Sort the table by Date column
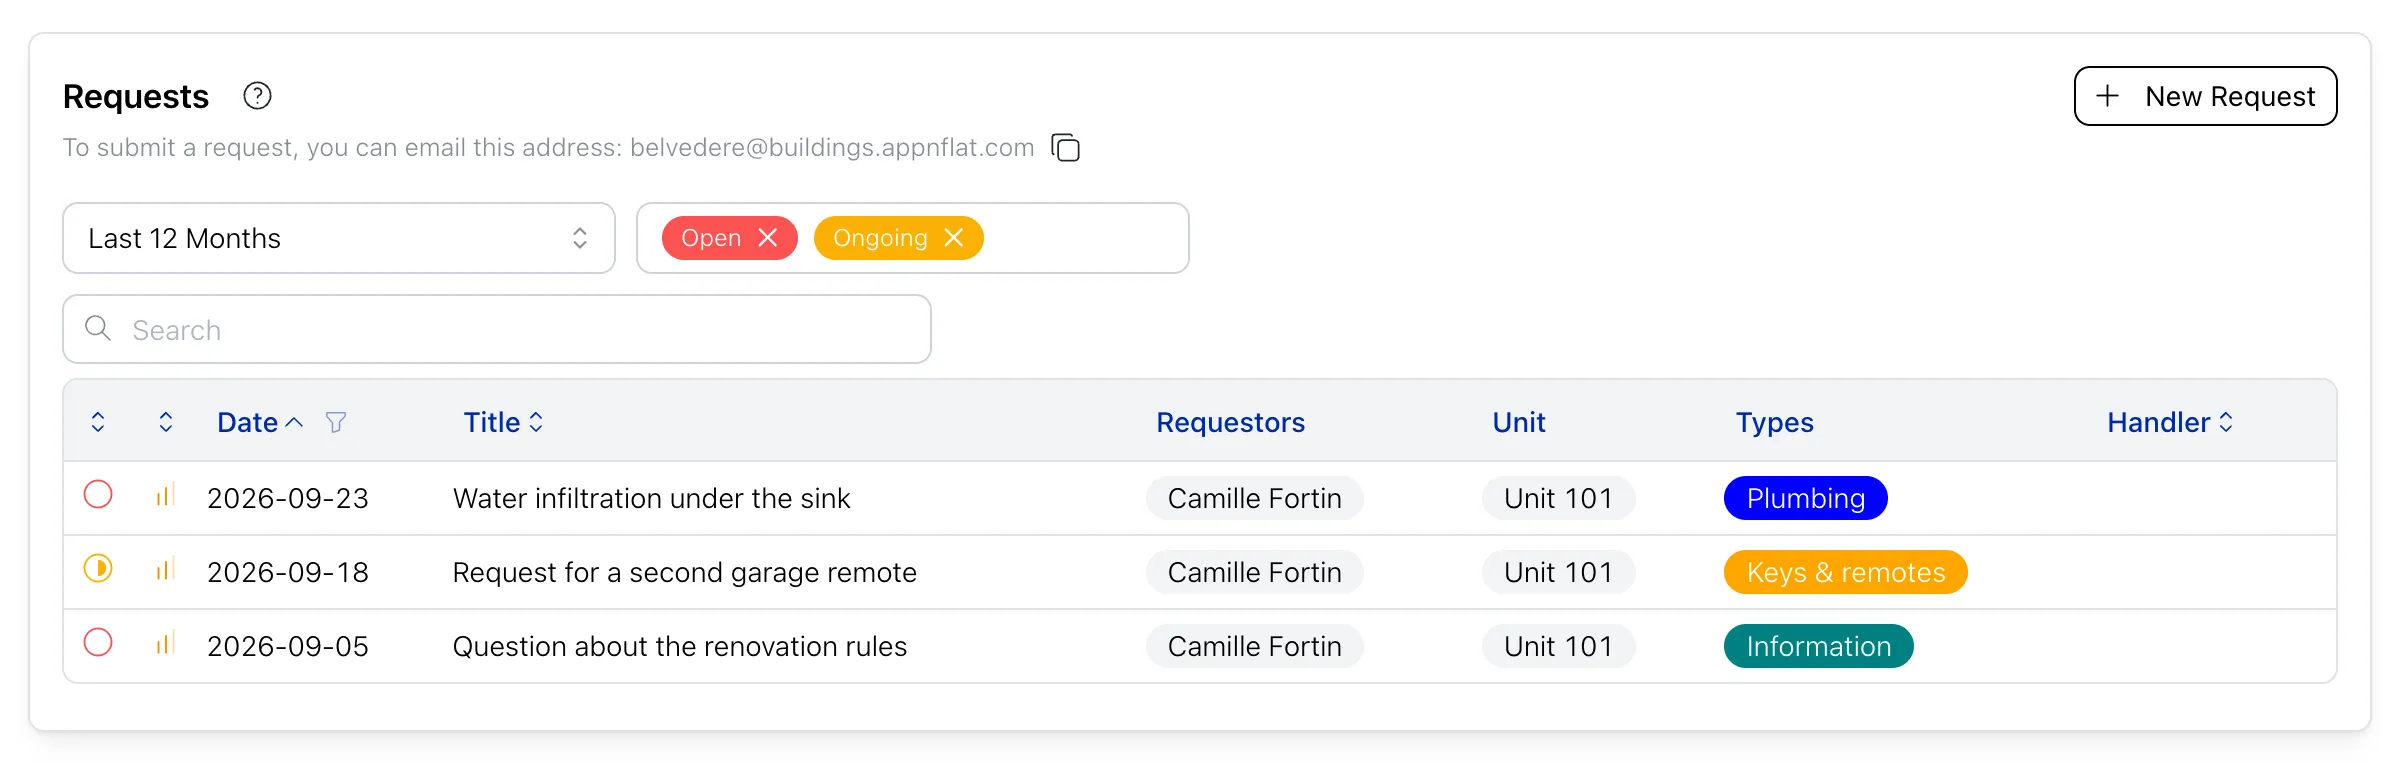The height and width of the screenshot is (764, 2400). point(260,422)
